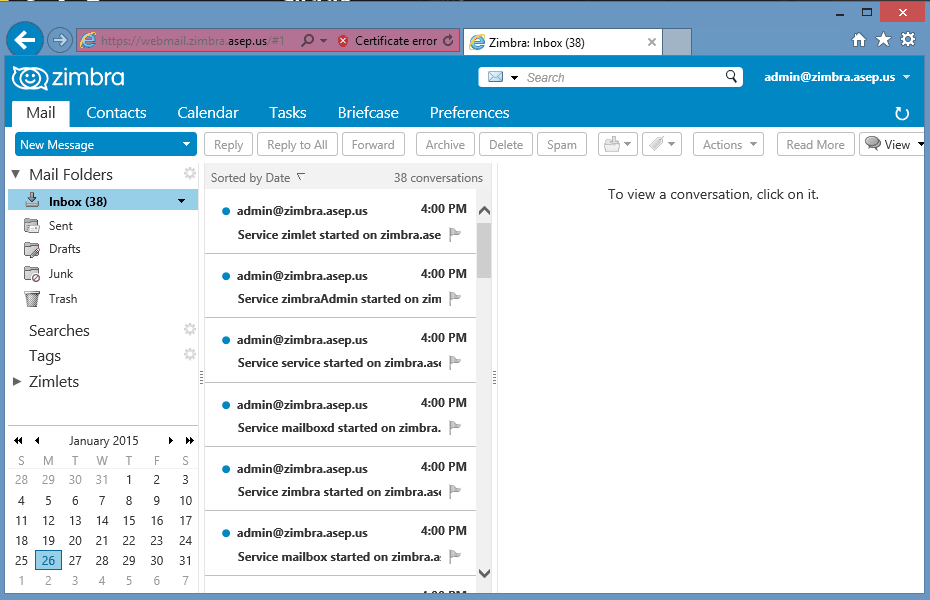Image resolution: width=930 pixels, height=600 pixels.
Task: Flag the 'Service zimlet started' message
Action: 455,235
